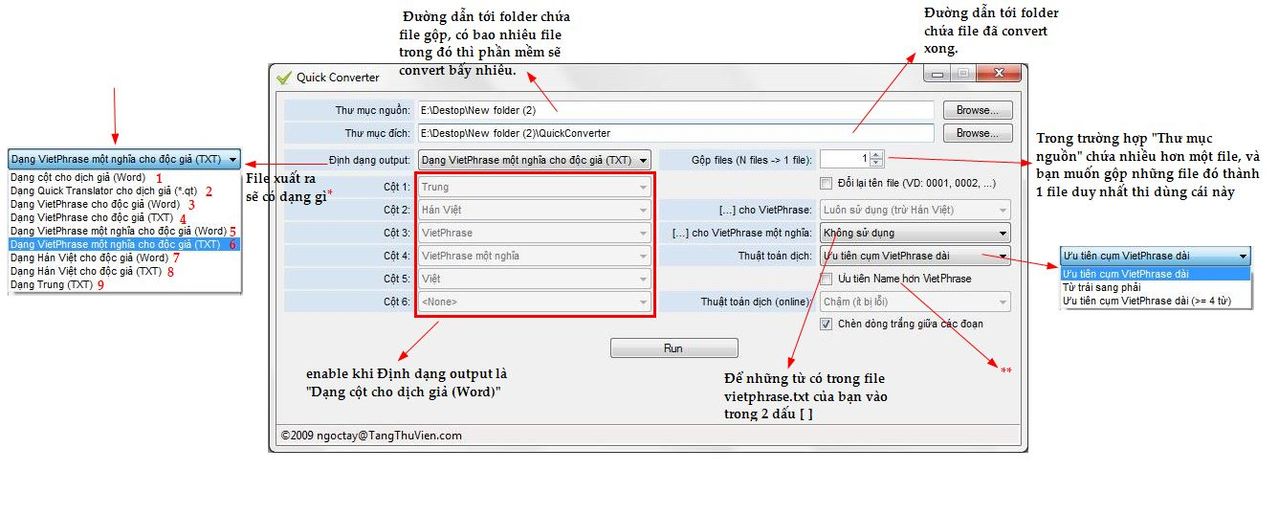Pick "Dạng Quick Translator cho dịch giả (*.qt)"
This screenshot has width=1279, height=515.
103,191
